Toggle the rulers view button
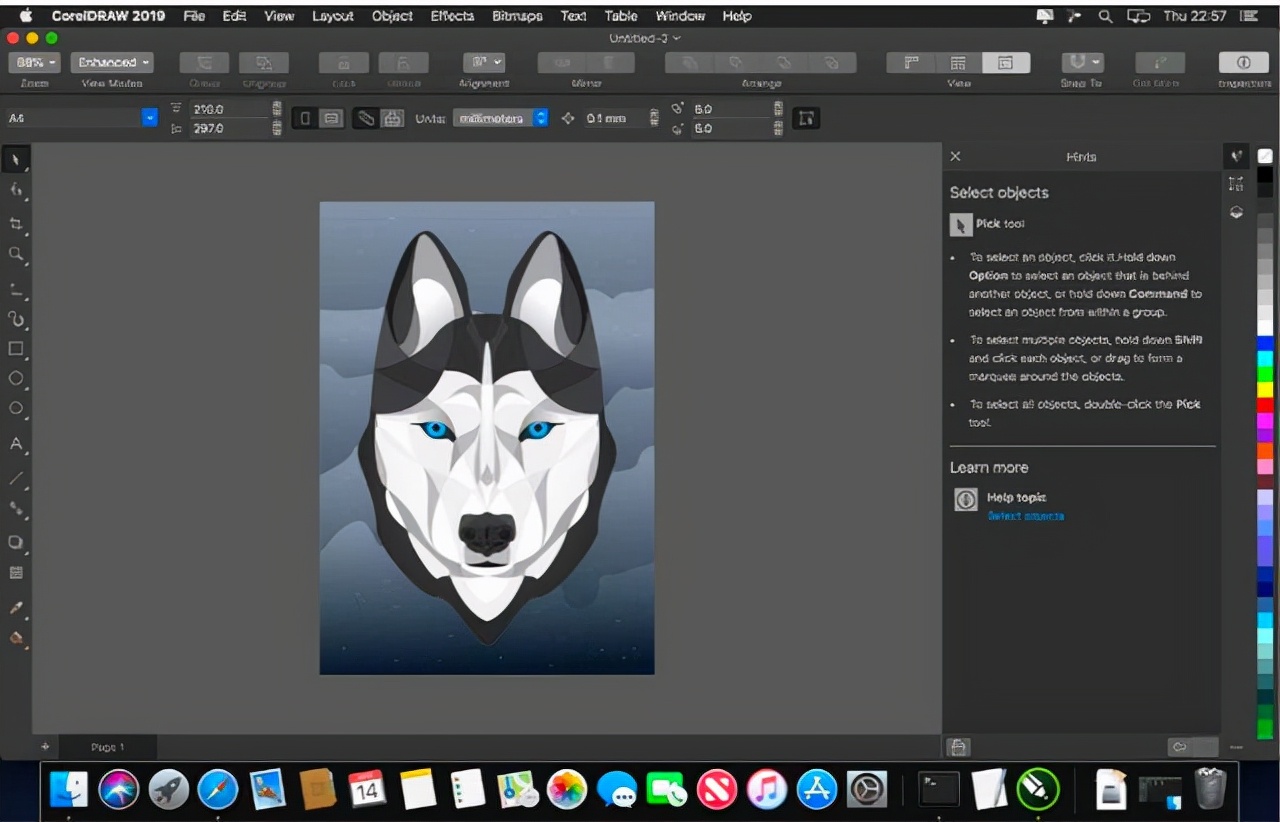The height and width of the screenshot is (822, 1280). 912,63
